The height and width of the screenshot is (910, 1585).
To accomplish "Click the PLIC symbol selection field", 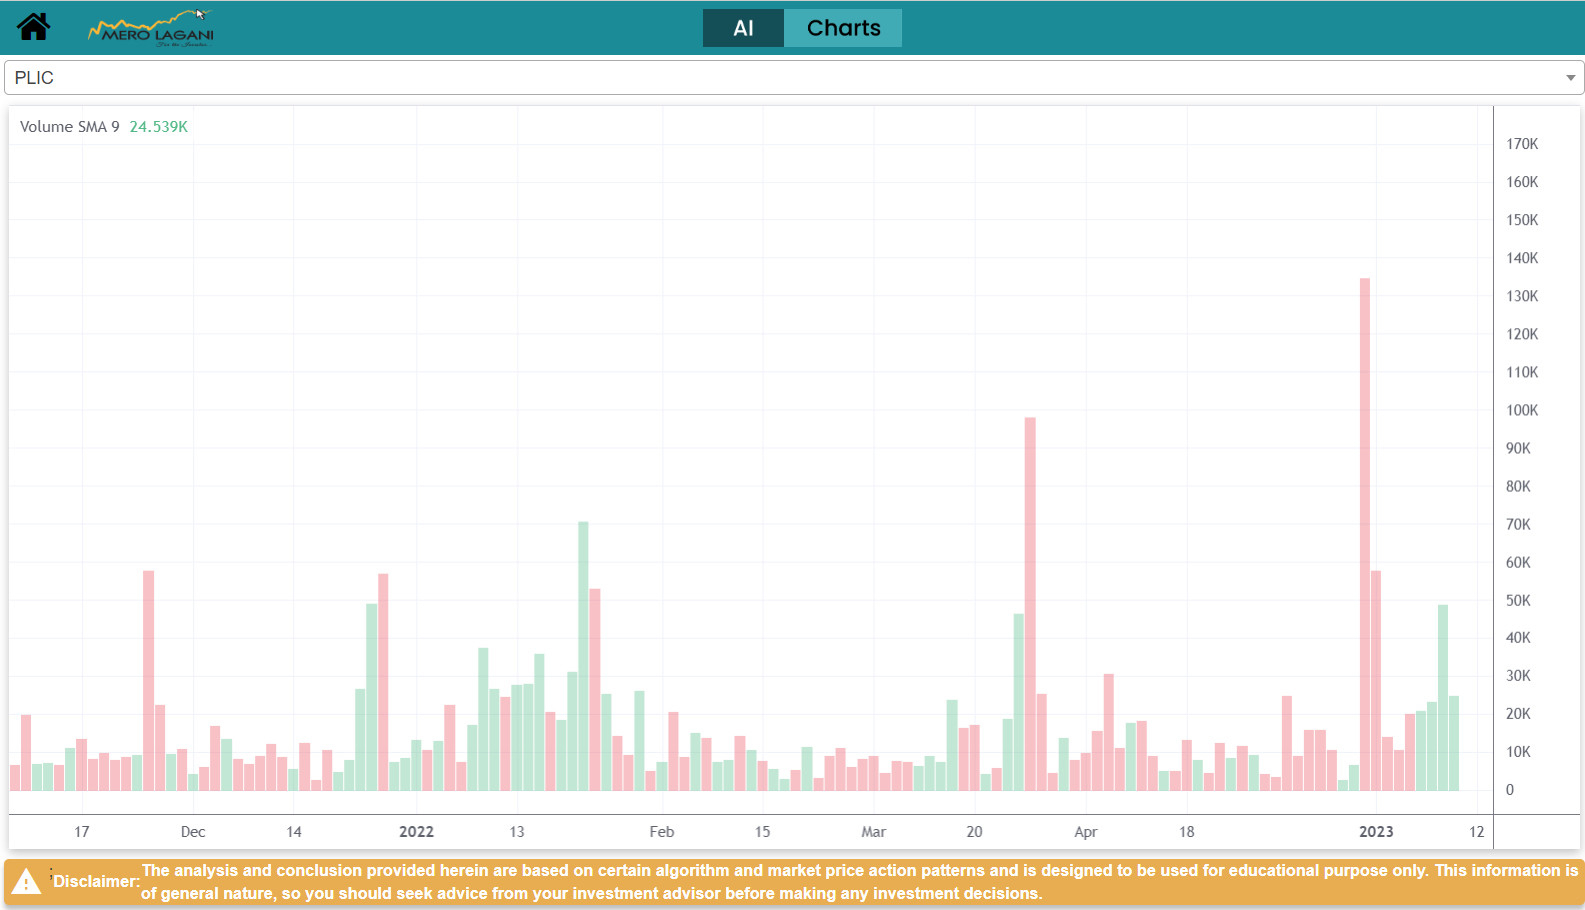I will (780, 78).
